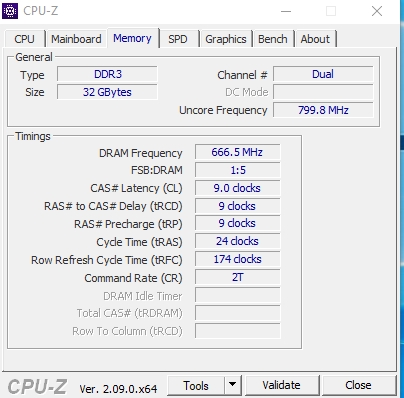Click the CPU-Z app icon in title bar
404x398 pixels.
(10, 11)
